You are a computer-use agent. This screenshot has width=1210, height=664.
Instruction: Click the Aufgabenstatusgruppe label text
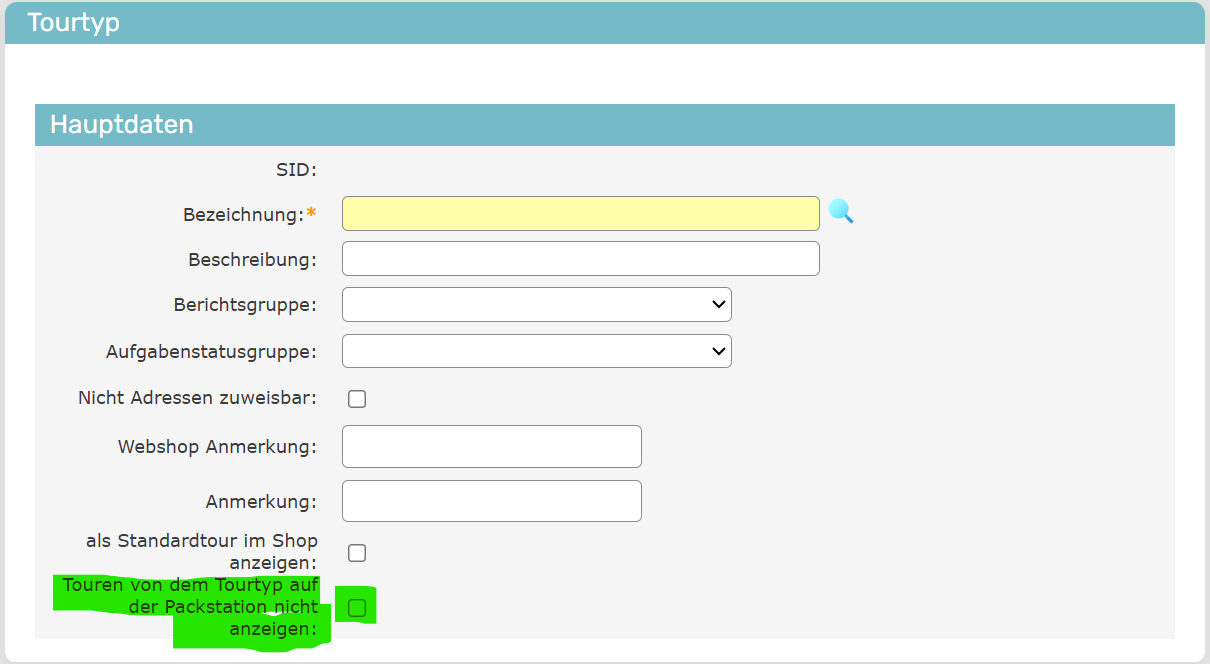211,352
